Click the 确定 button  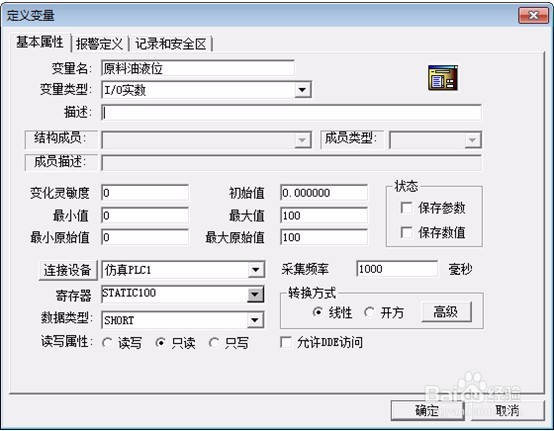(x=428, y=411)
